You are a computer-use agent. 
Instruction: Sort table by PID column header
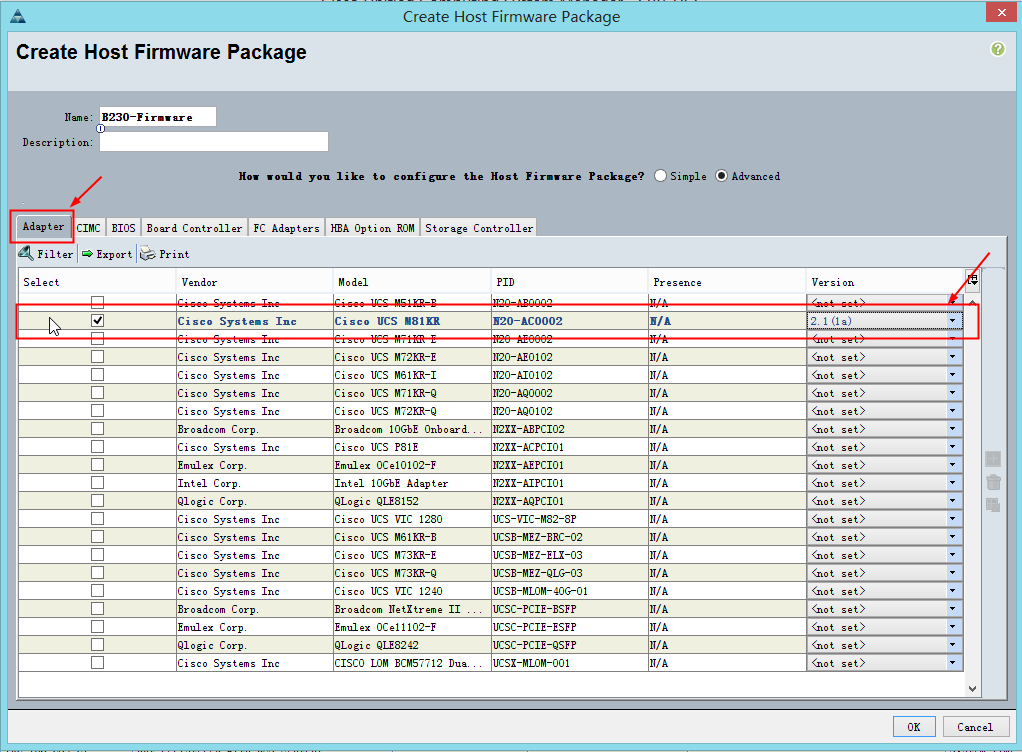coord(569,282)
